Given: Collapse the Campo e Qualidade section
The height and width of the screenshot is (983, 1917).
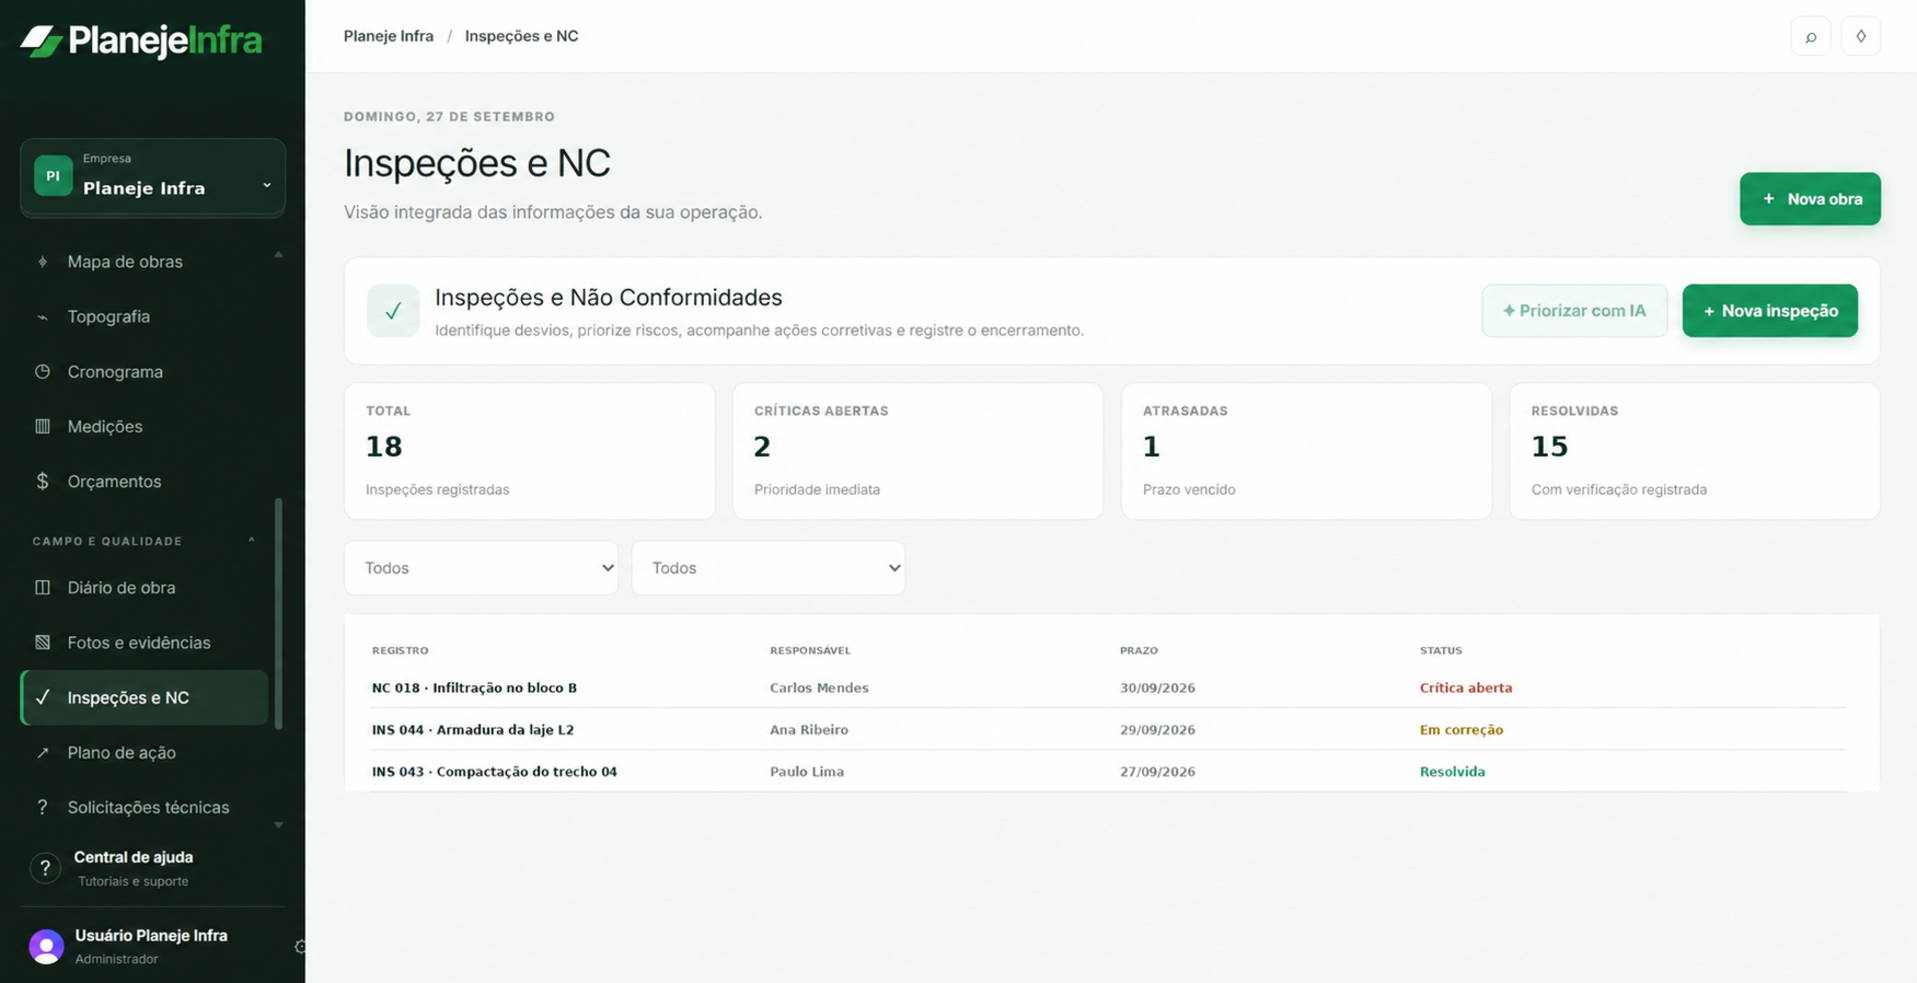Looking at the screenshot, I should pos(251,541).
